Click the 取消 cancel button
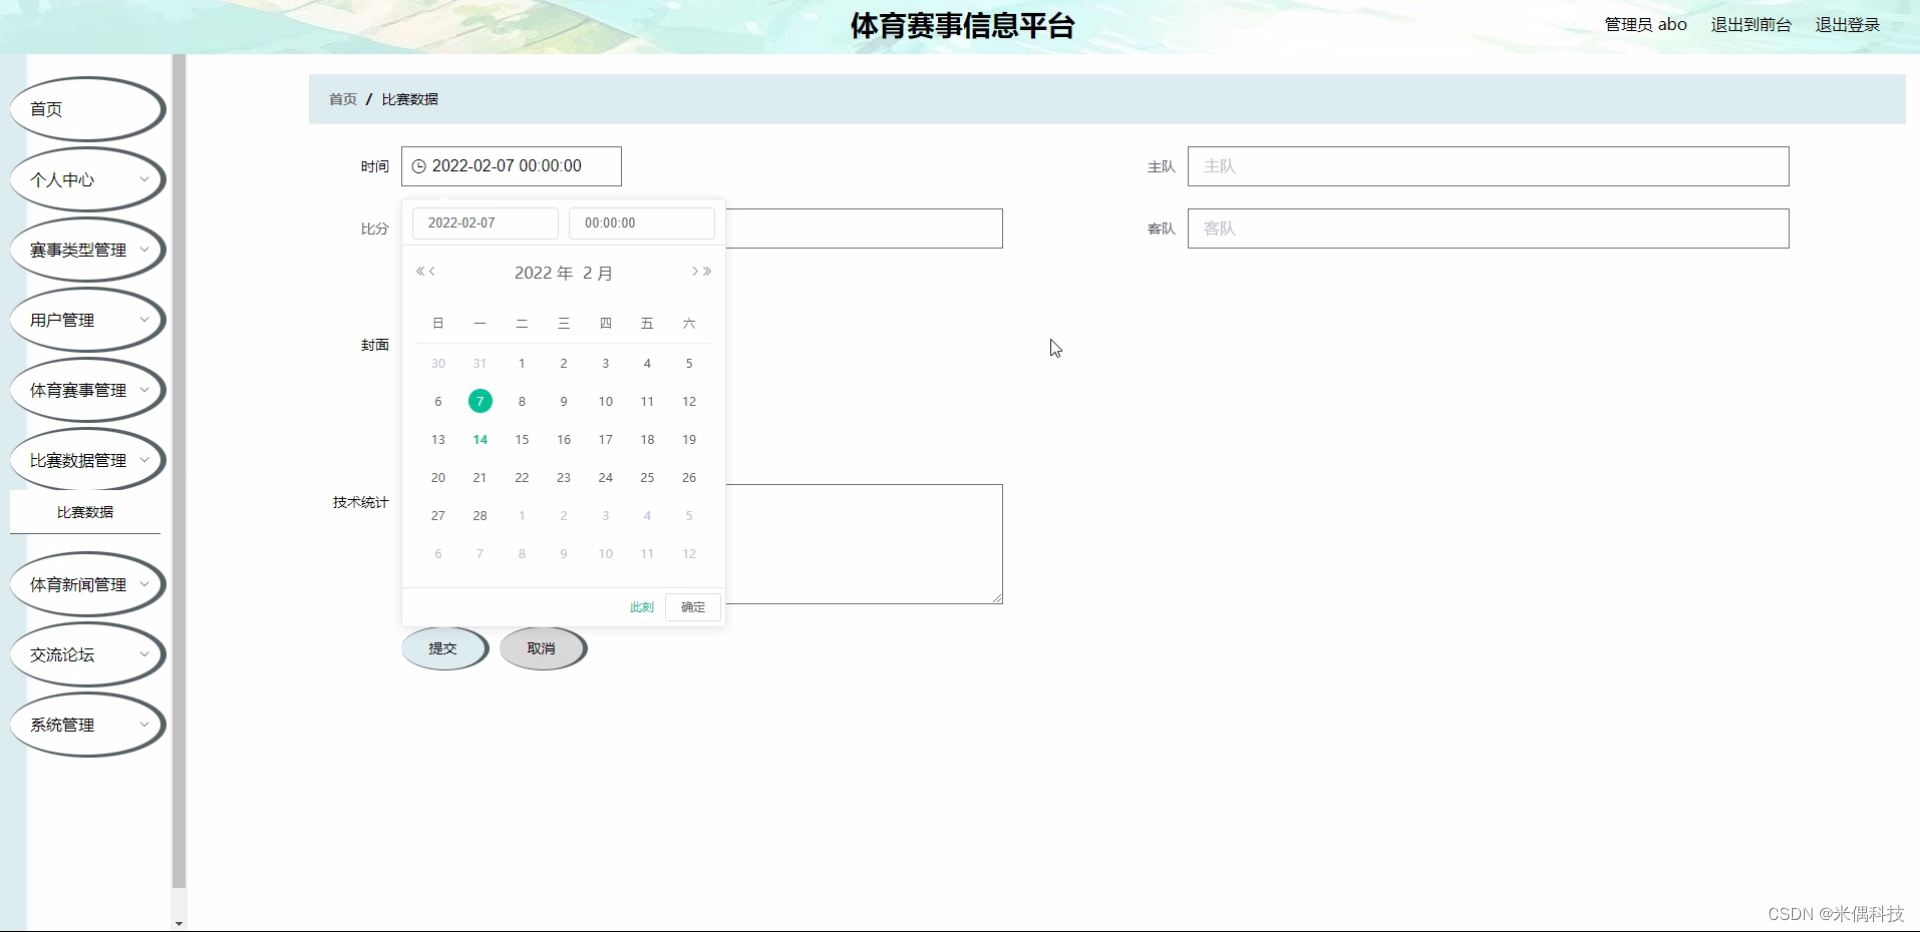Image resolution: width=1920 pixels, height=932 pixels. (543, 648)
